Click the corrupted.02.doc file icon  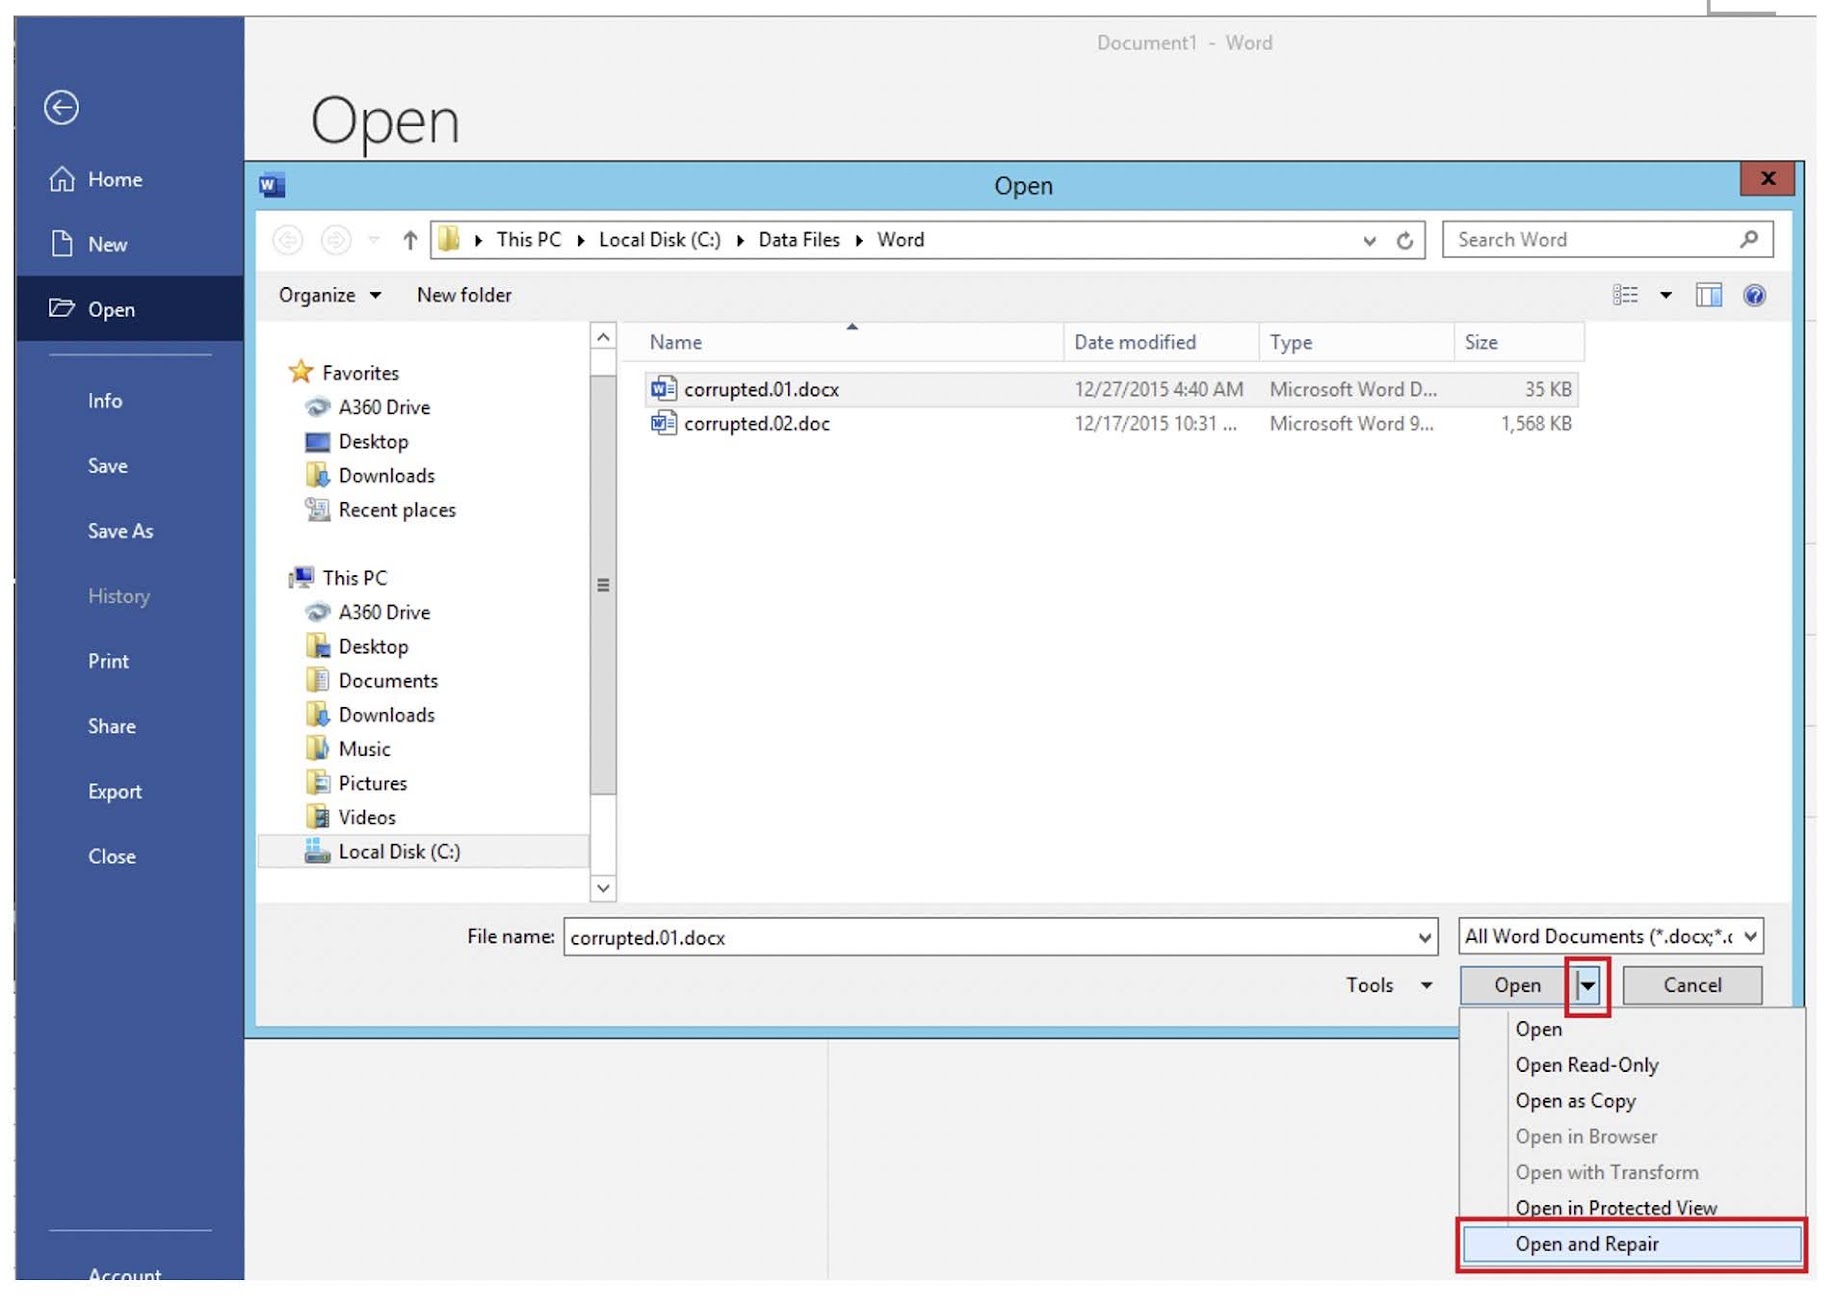tap(663, 423)
